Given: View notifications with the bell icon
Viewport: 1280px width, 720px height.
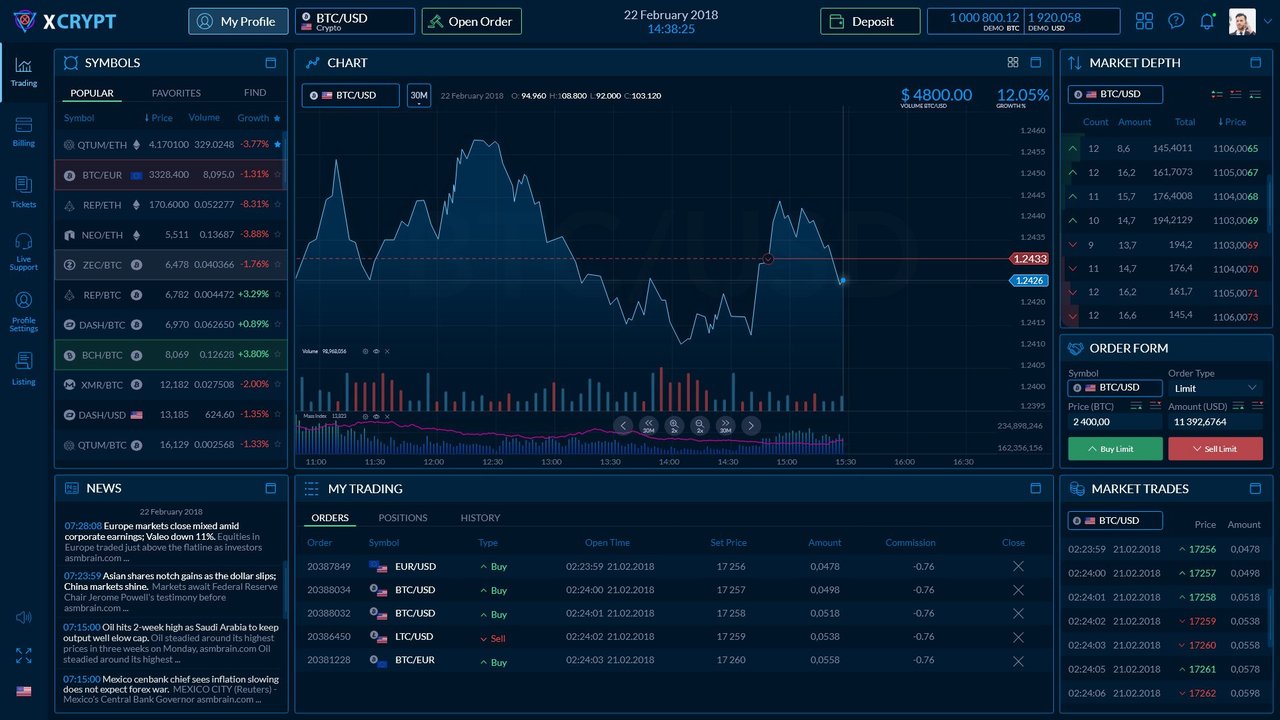Looking at the screenshot, I should (1207, 21).
